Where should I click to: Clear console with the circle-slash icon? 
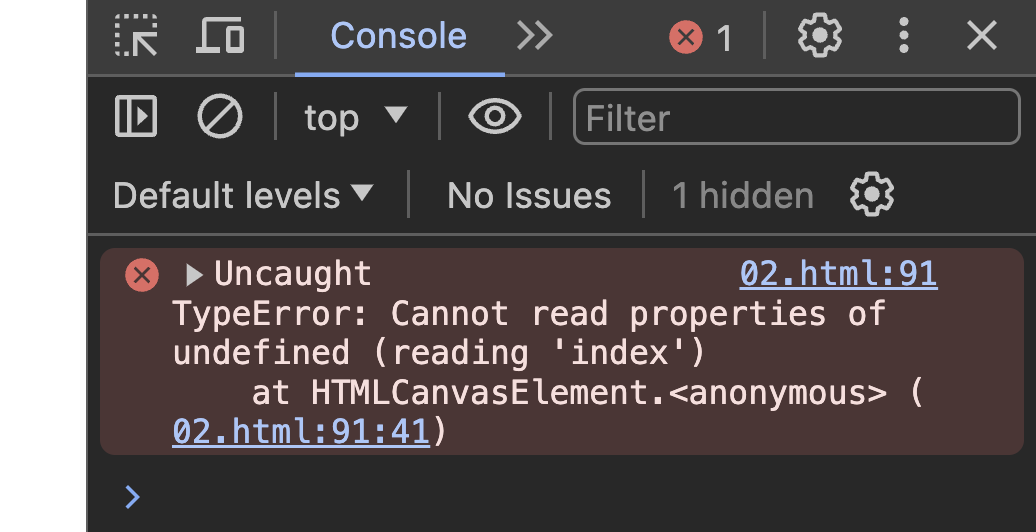[220, 116]
